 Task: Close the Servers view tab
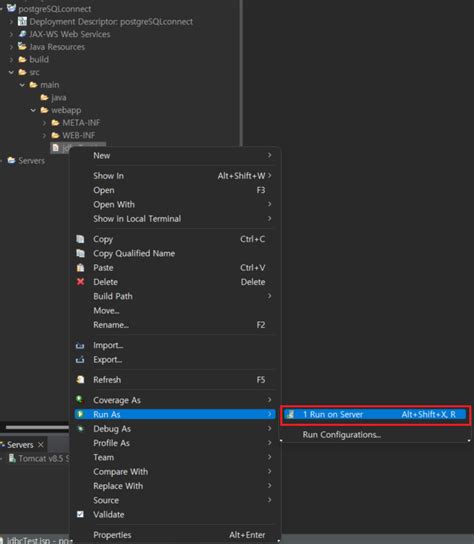[x=41, y=444]
